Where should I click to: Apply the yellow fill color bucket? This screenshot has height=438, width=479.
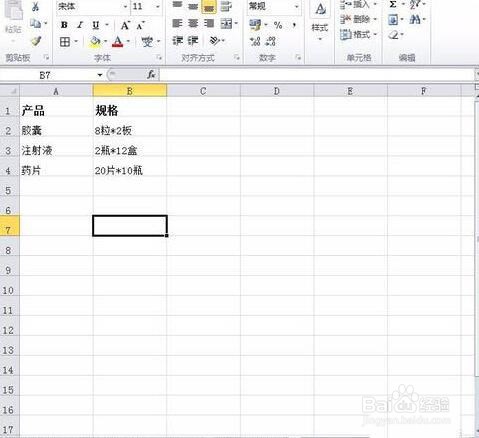click(95, 42)
